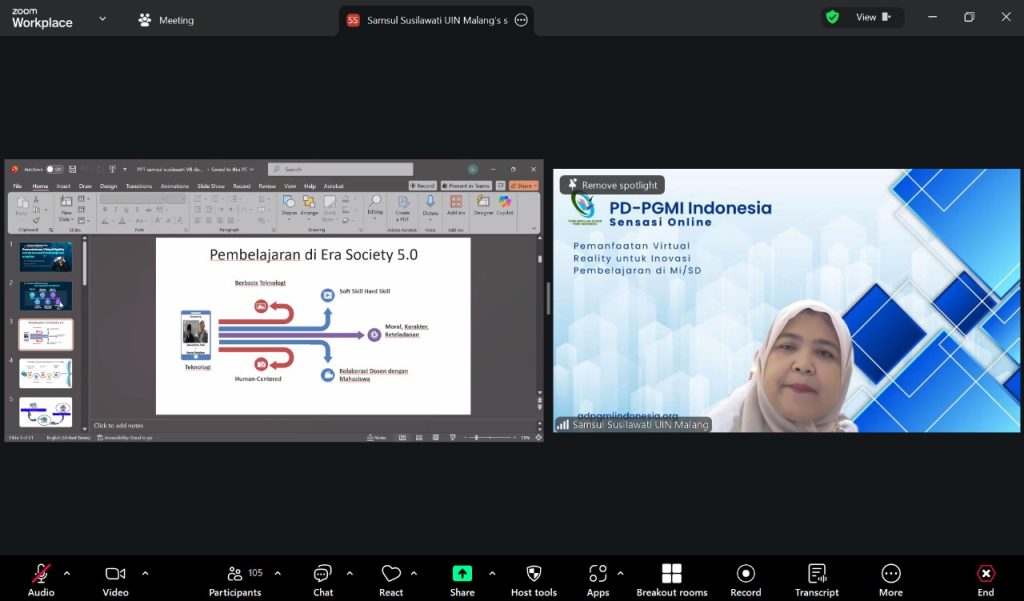Screen dimensions: 1024x601
Task: Select Samsul Susilawati's shared screen tab
Action: (436, 20)
